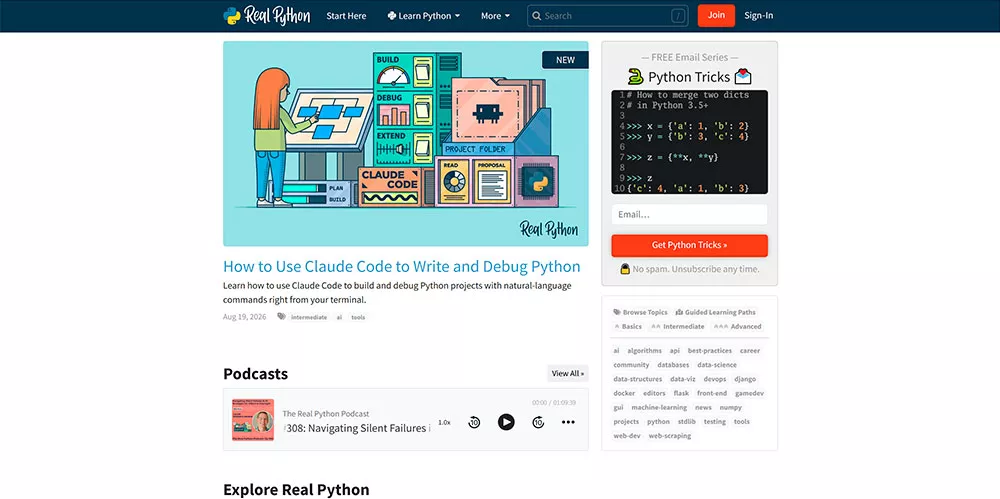Open Guided Learning Paths

pos(716,312)
